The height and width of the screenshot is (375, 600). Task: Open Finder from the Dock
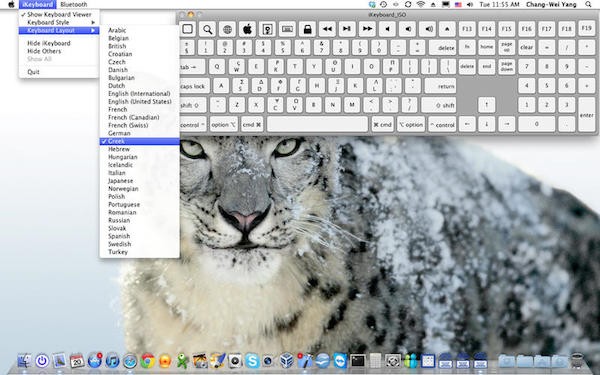24,360
